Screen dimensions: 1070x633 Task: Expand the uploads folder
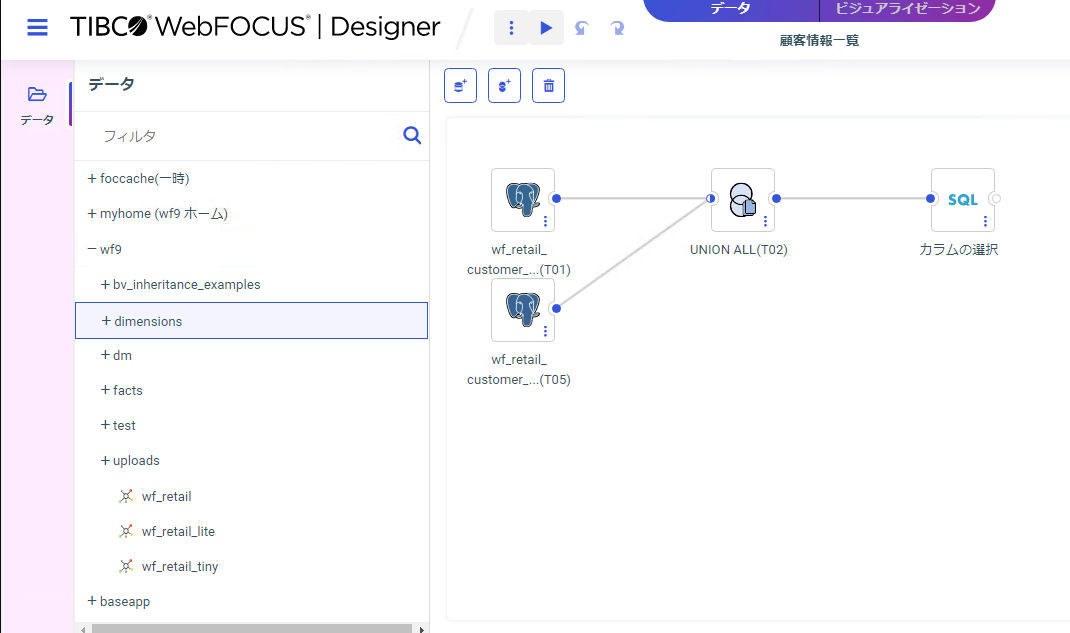pos(105,460)
